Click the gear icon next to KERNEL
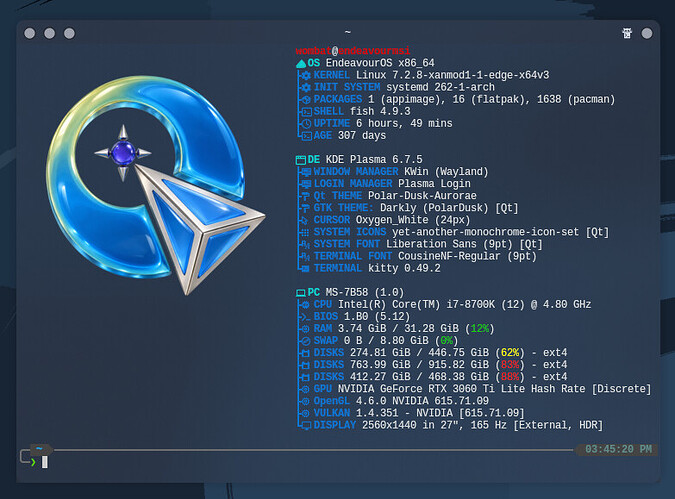The image size is (675, 499). [x=306, y=76]
